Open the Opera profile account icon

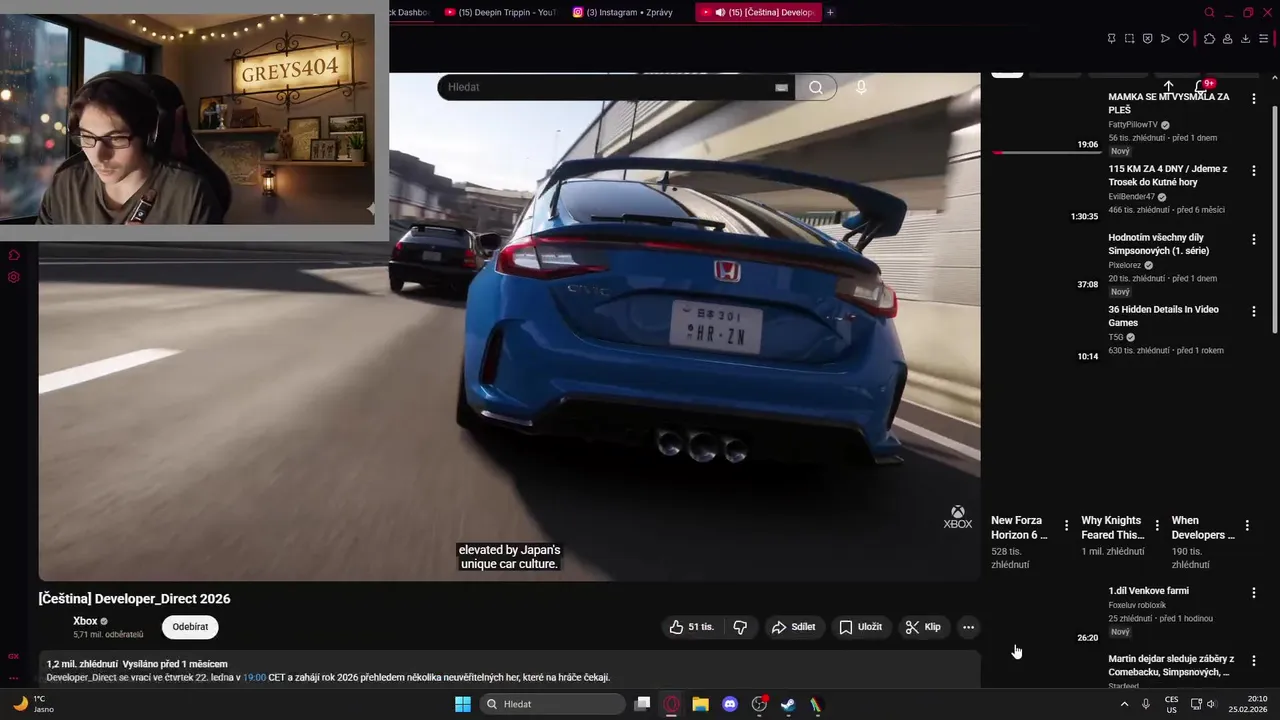coord(1227,39)
